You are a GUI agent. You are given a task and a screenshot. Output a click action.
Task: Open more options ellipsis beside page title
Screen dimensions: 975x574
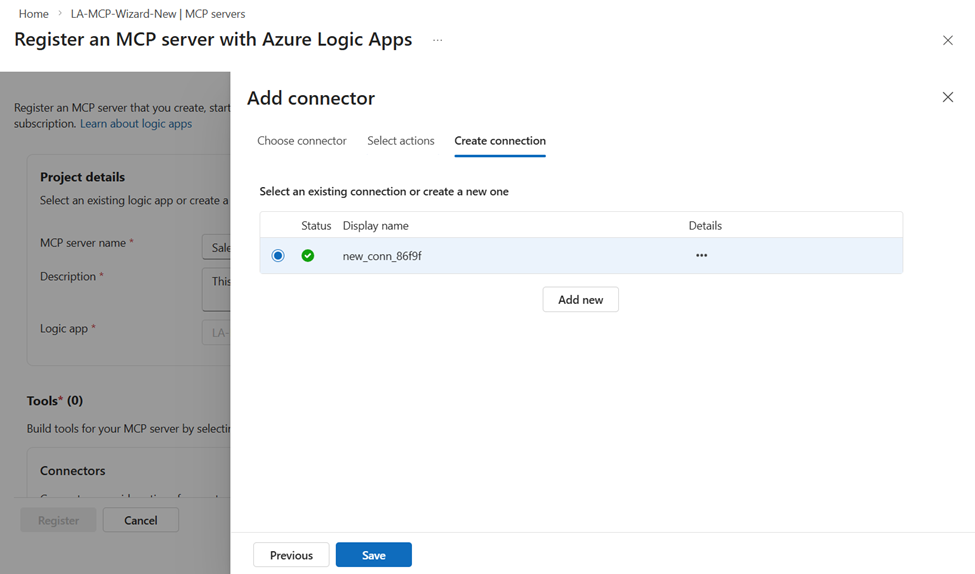coord(437,40)
